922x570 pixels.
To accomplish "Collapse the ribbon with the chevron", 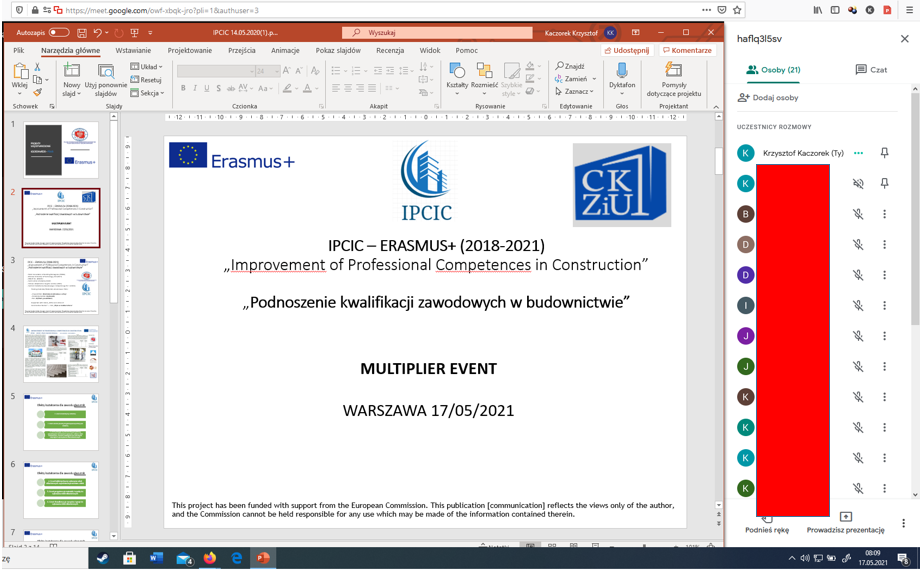I will click(716, 106).
